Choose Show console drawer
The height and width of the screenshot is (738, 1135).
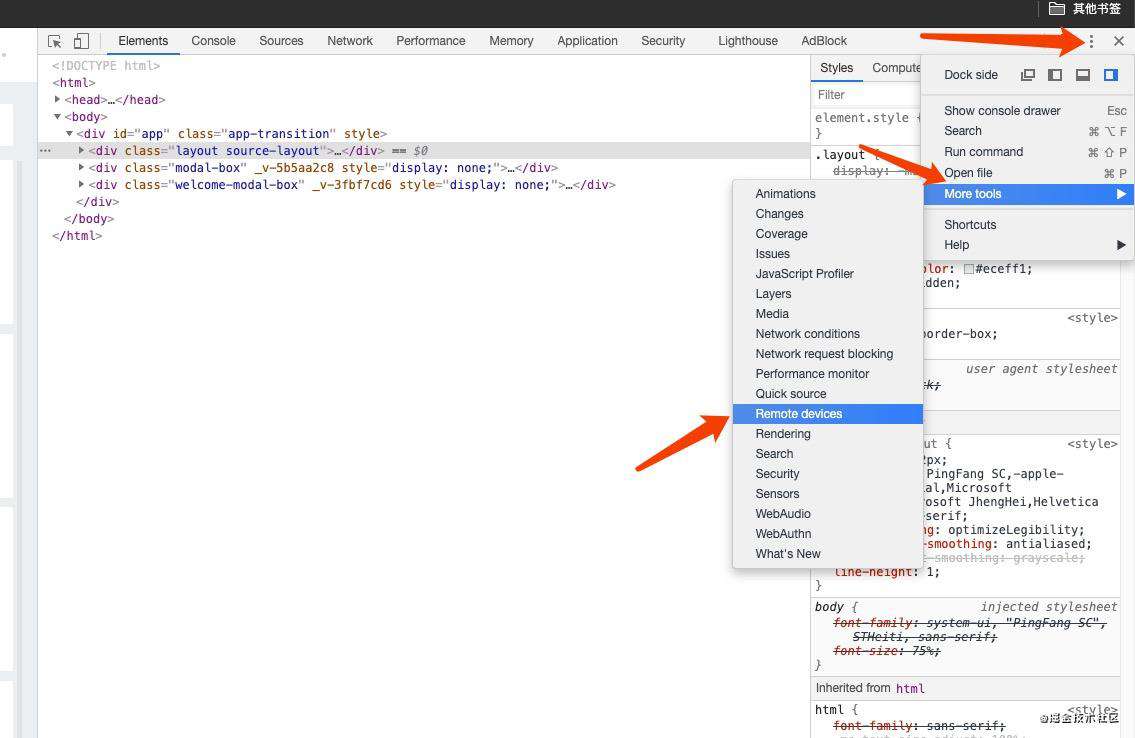1027,111
